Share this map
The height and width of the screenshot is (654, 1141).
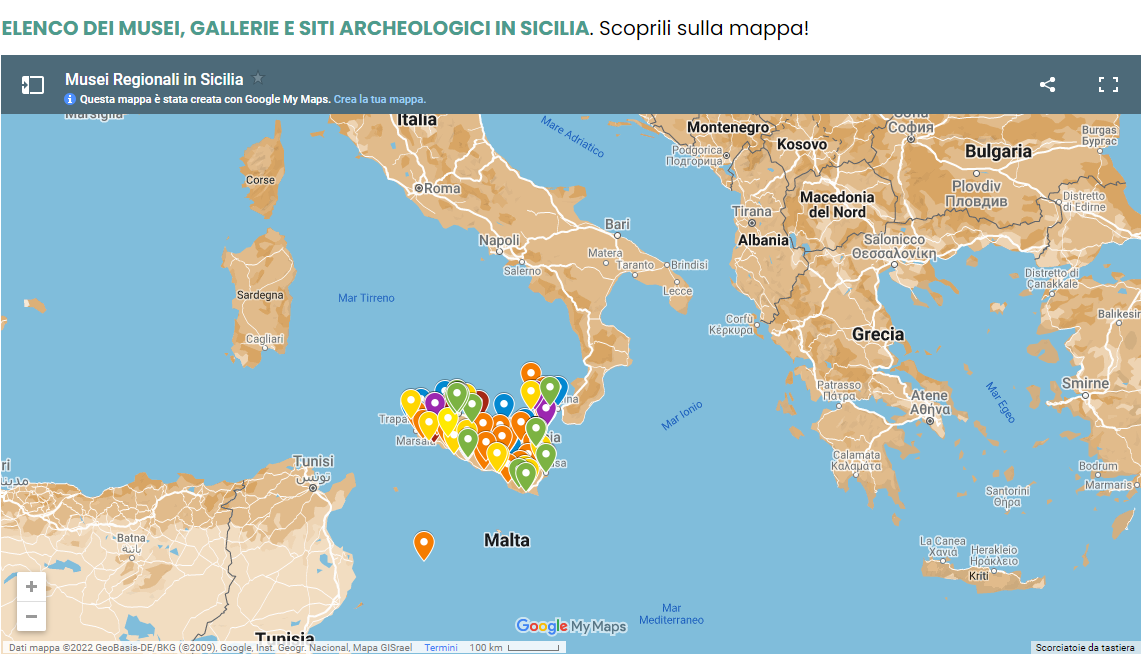click(1047, 84)
